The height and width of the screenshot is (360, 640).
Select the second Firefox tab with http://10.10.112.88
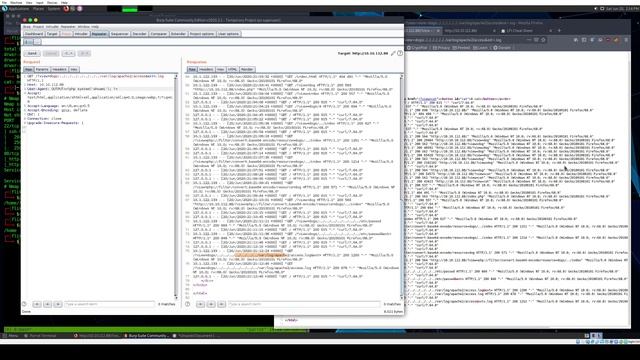(x=469, y=31)
